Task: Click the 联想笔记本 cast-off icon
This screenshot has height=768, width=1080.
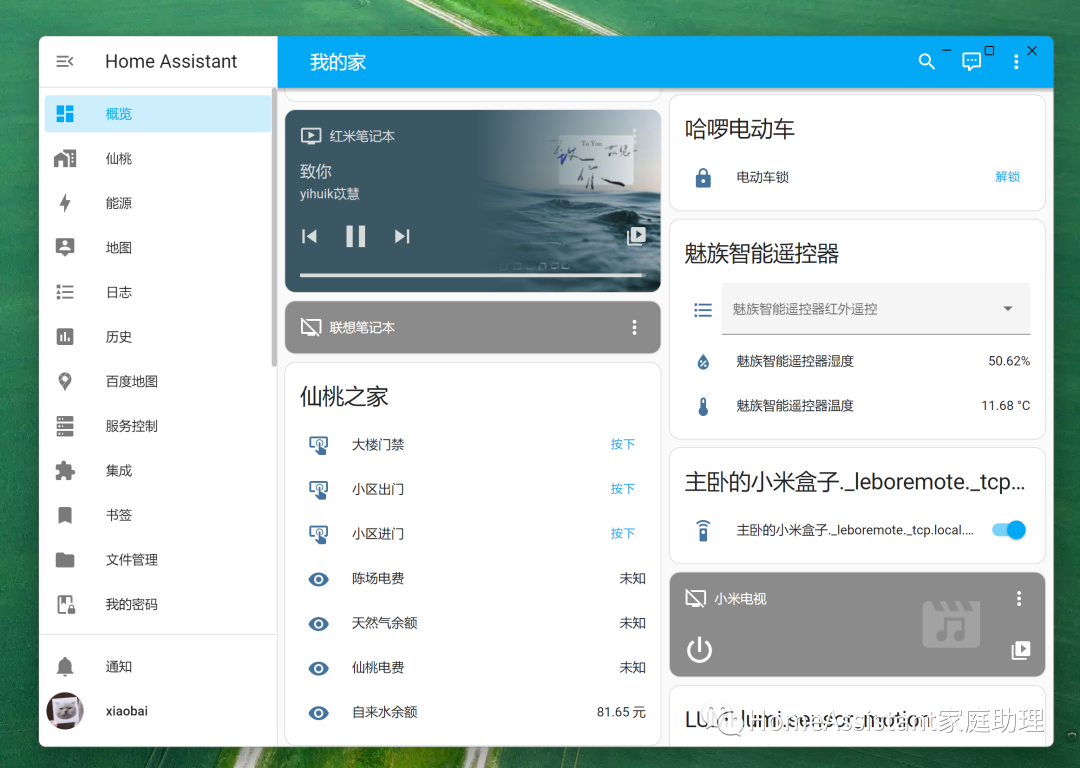Action: tap(311, 327)
